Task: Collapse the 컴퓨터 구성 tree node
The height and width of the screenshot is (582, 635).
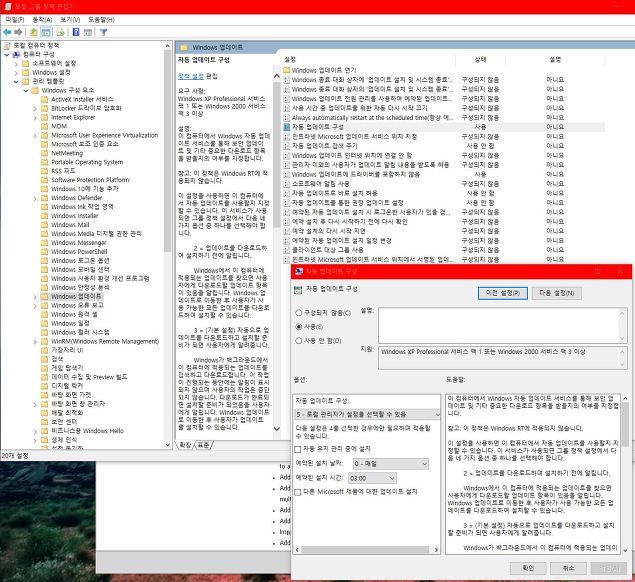Action: pyautogui.click(x=7, y=54)
